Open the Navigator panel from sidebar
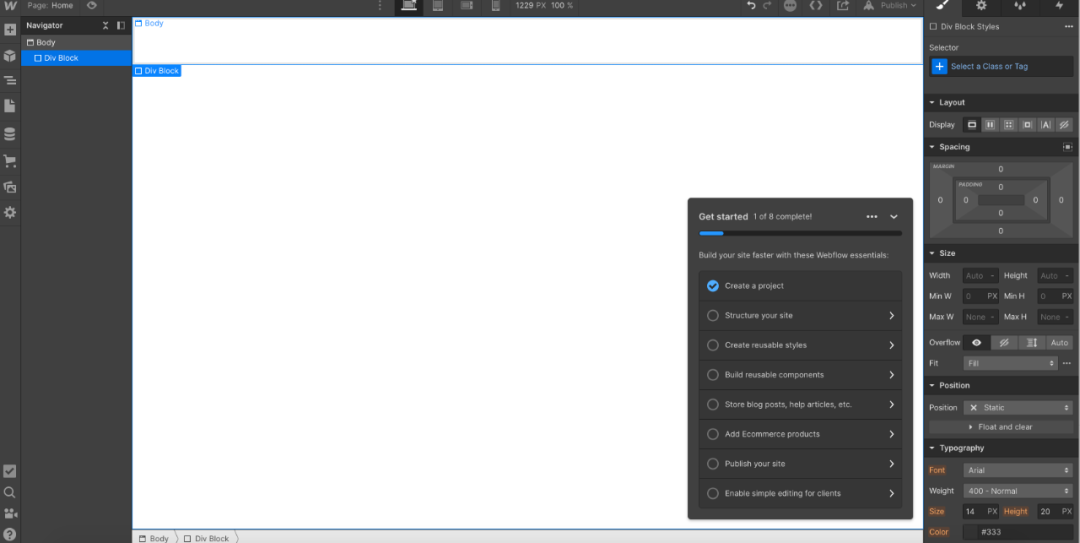Image resolution: width=1080 pixels, height=543 pixels. pyautogui.click(x=10, y=81)
